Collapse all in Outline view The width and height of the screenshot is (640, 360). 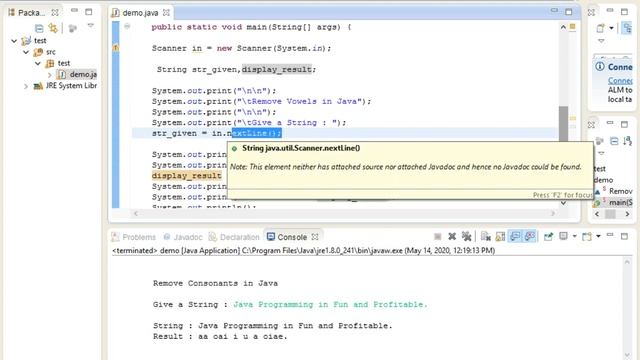point(614,141)
